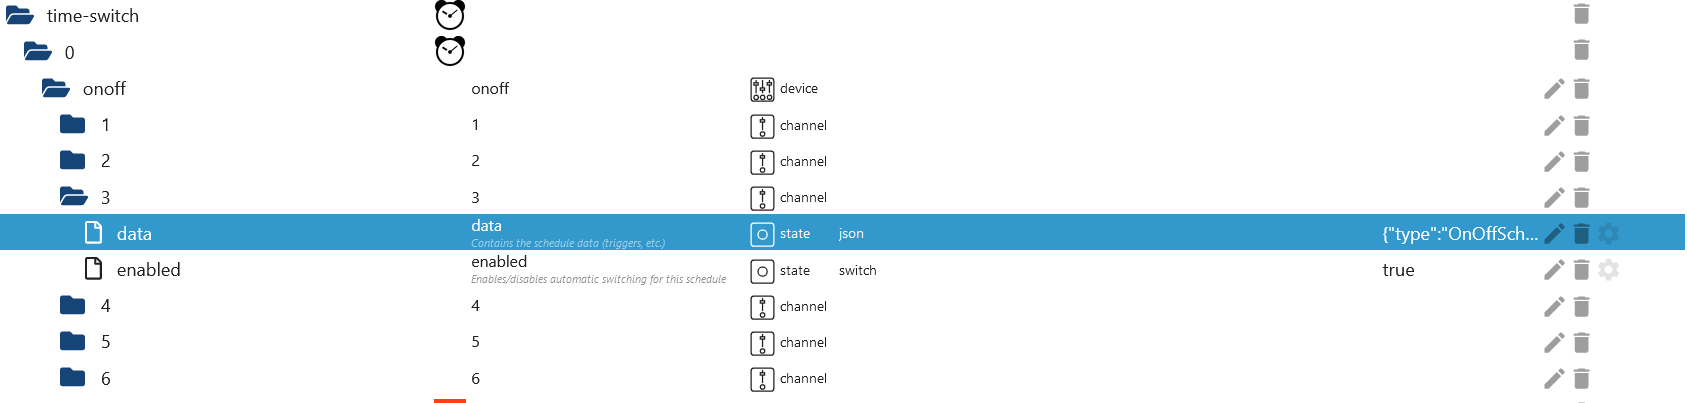
Task: Edit the data state object
Action: tap(1553, 234)
